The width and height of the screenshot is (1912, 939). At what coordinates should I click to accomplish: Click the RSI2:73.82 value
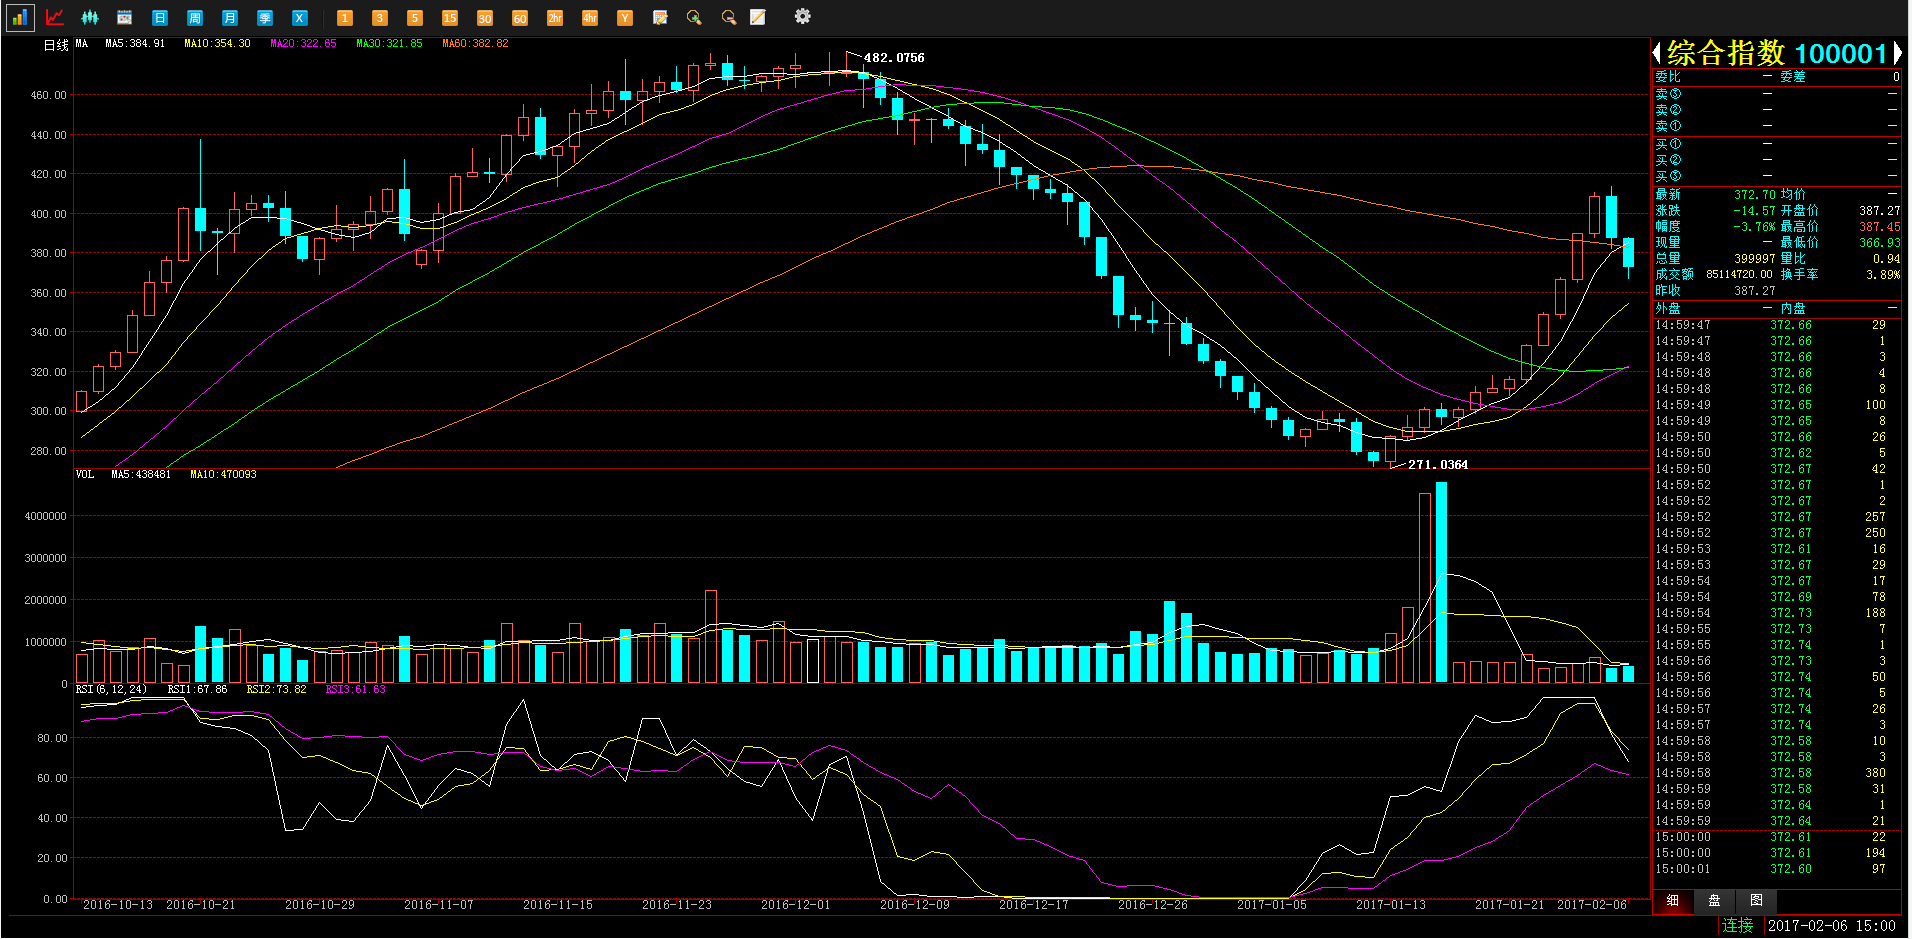pyautogui.click(x=277, y=689)
